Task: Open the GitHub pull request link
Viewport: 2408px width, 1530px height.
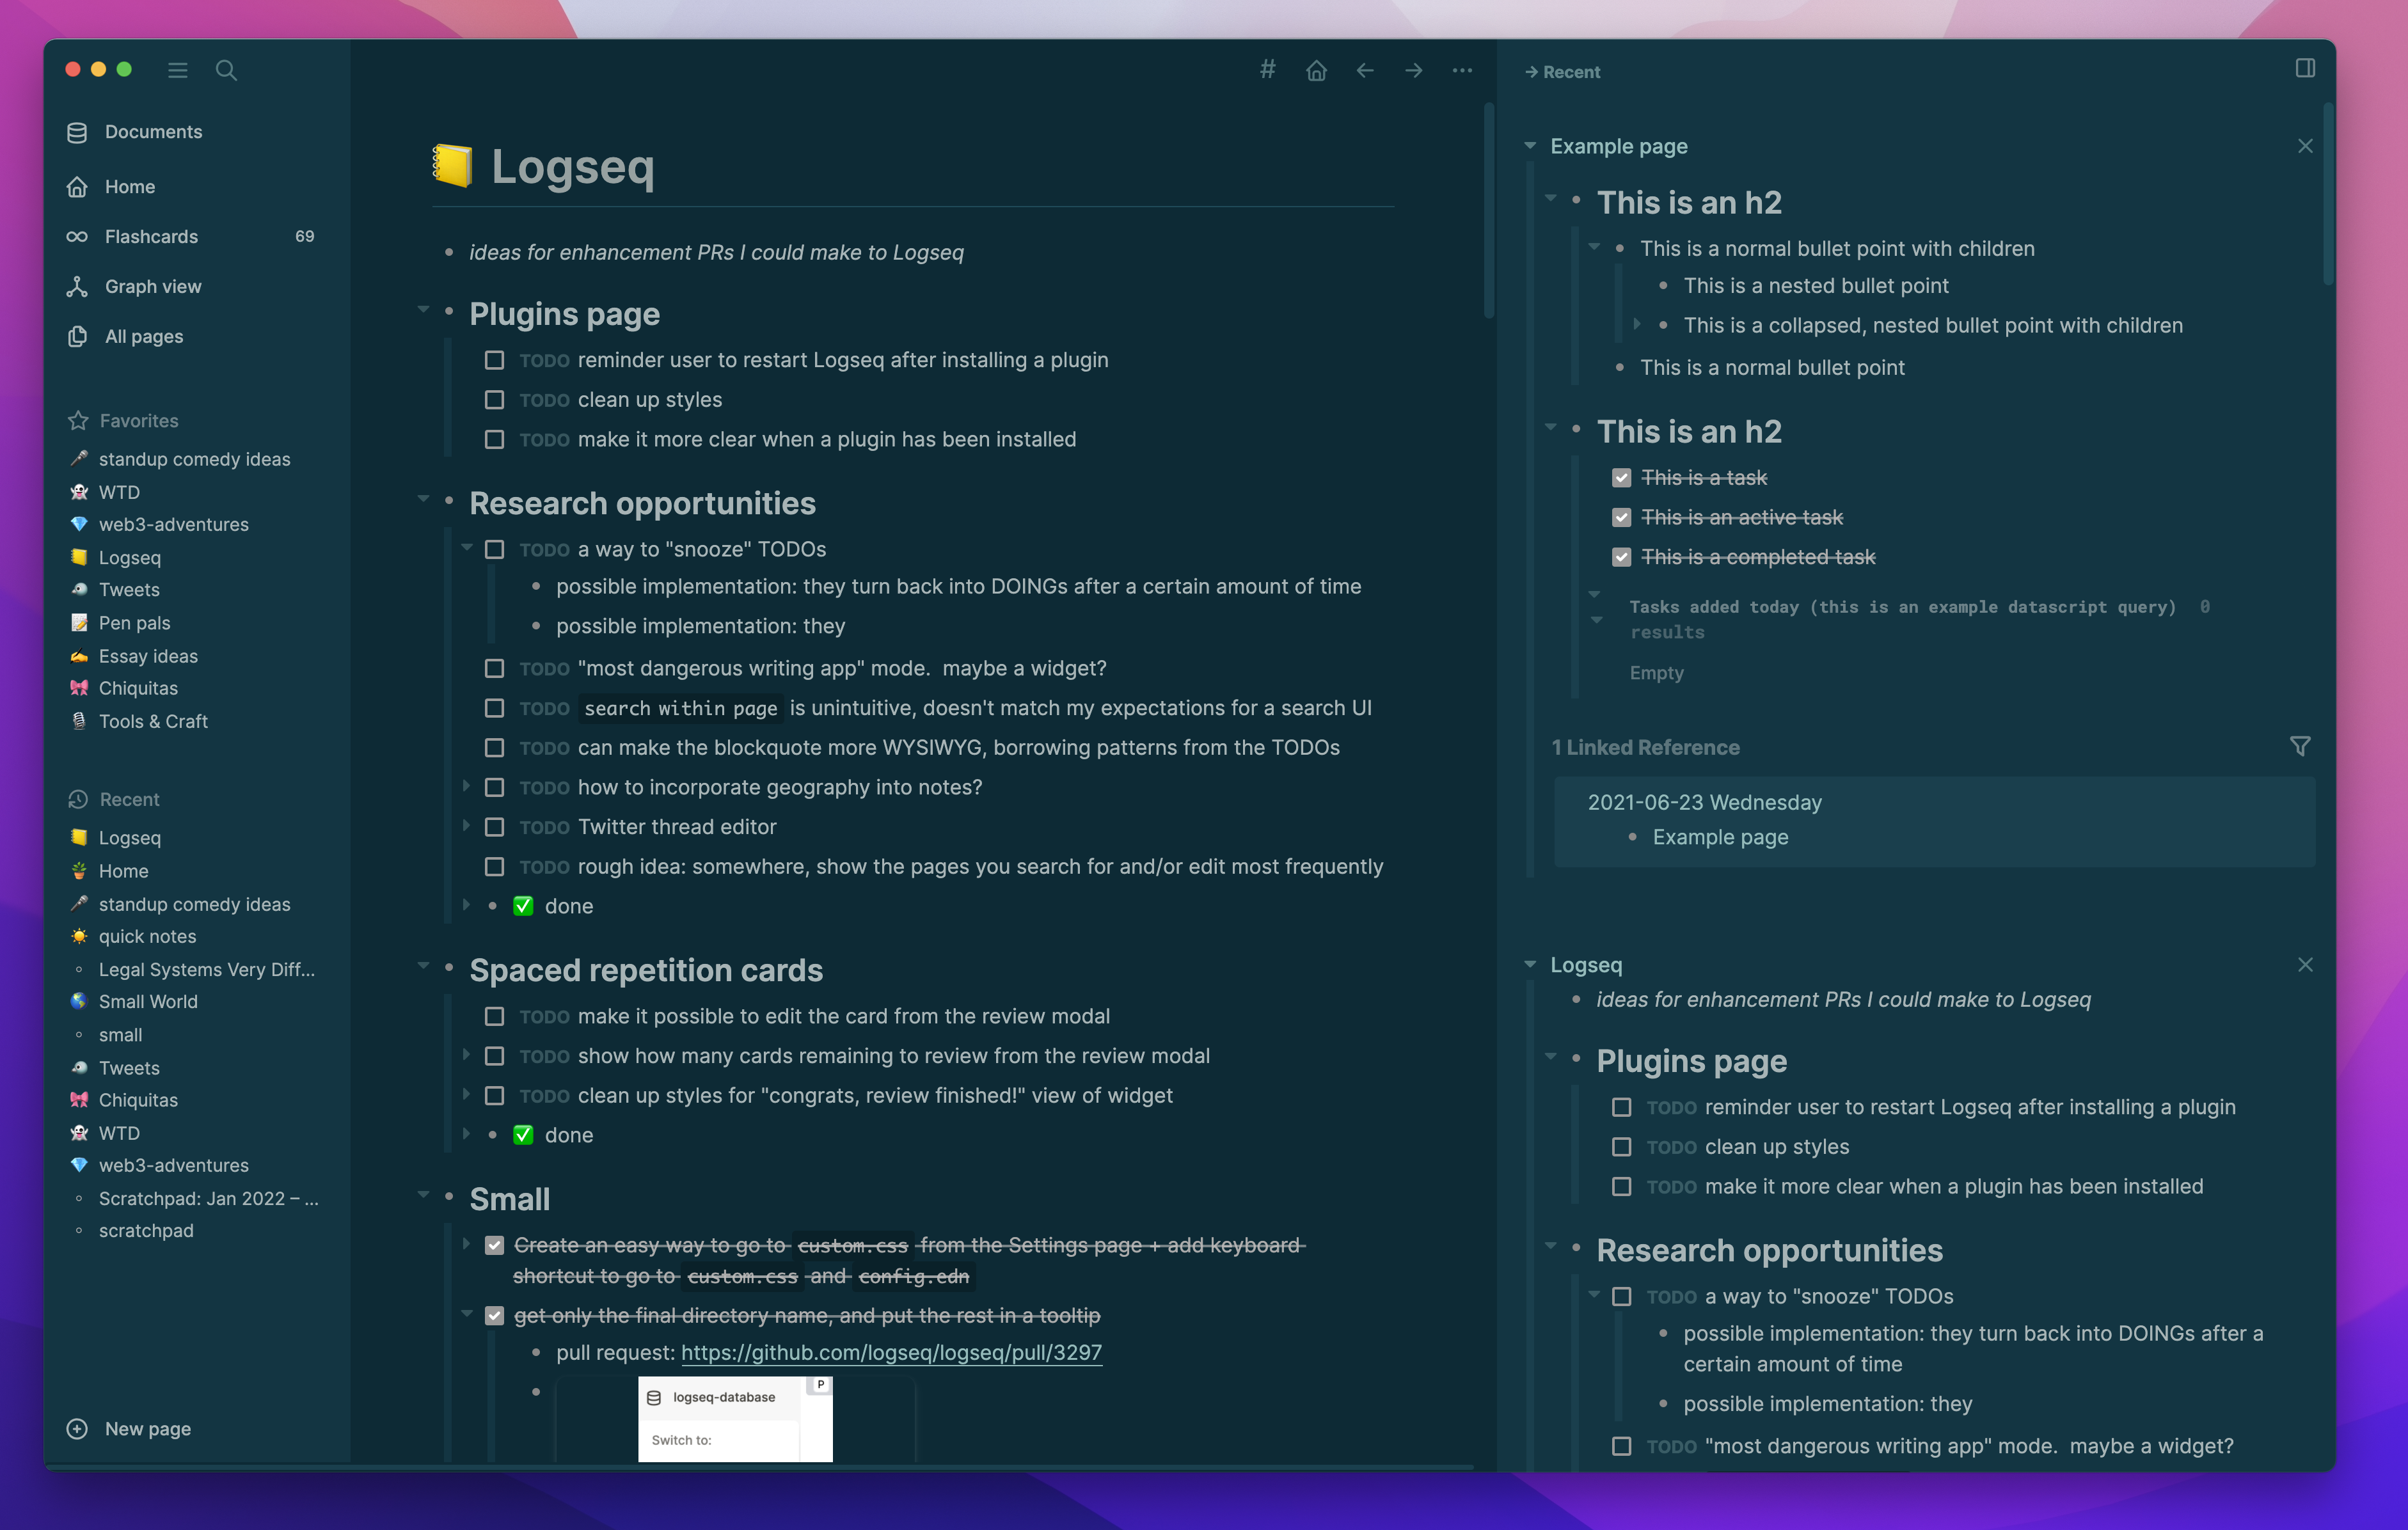Action: 891,1353
